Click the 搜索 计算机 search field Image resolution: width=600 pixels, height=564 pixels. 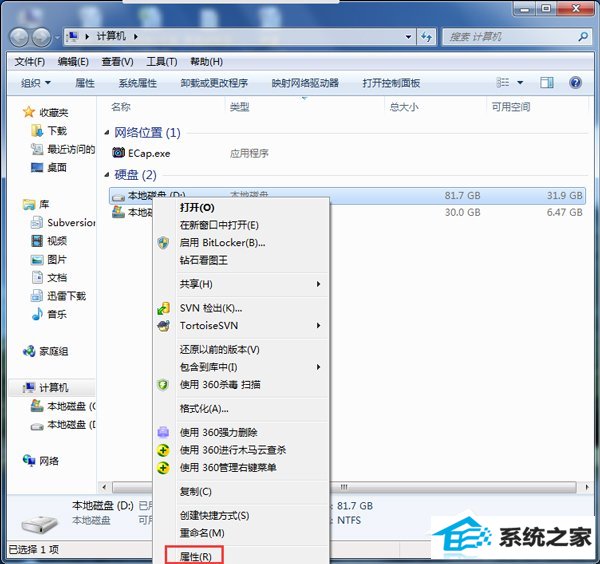pos(515,37)
